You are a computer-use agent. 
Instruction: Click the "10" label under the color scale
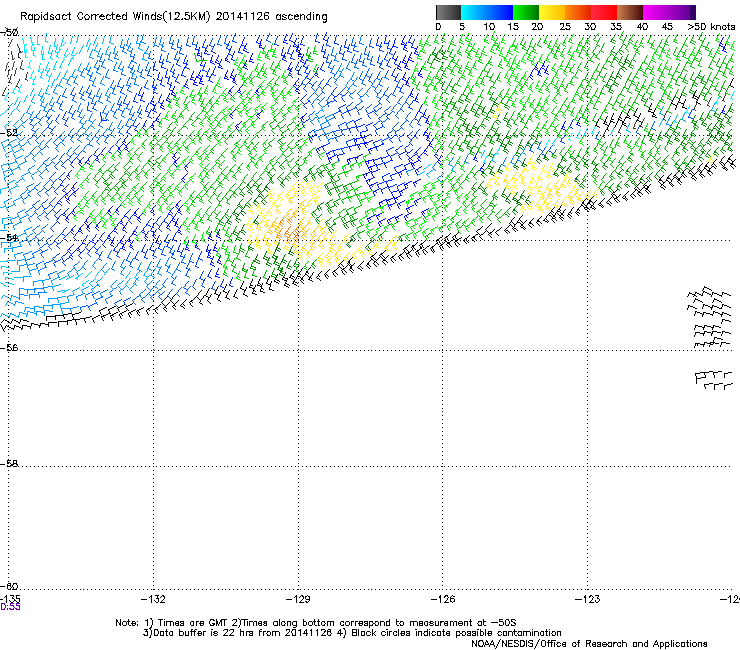click(x=489, y=27)
